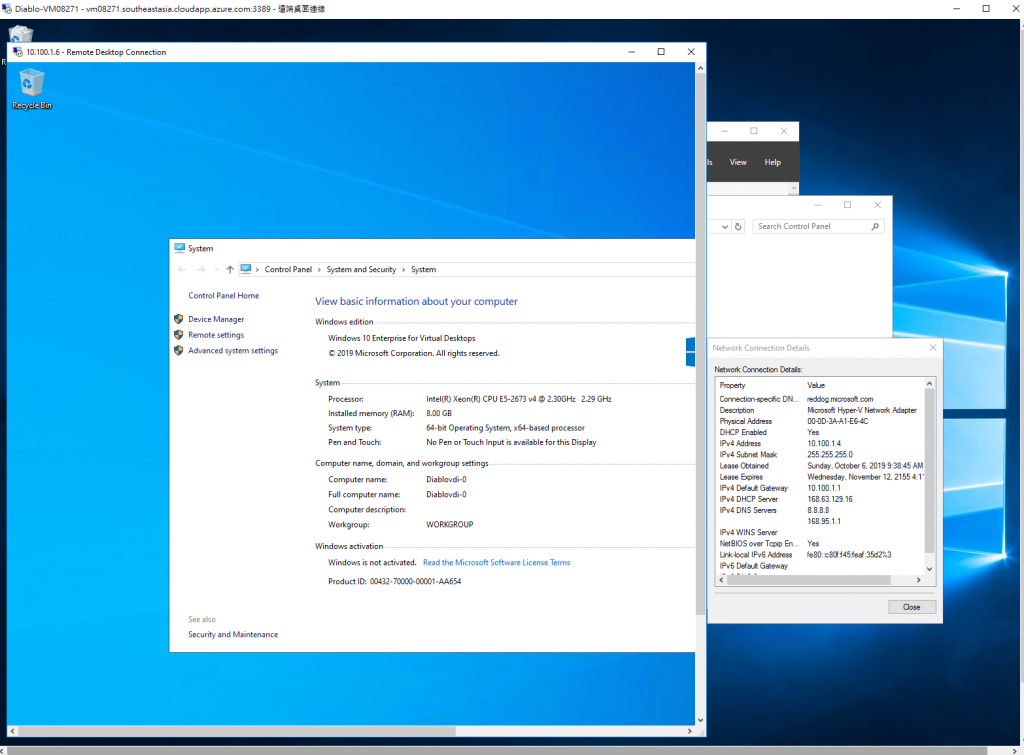Go to Control Panel Home

pos(223,296)
